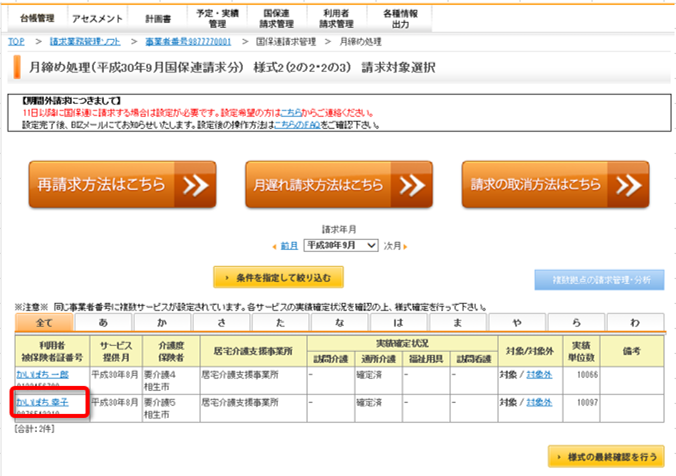
Task: Click 確定済 status in 要介護5 row
Action: point(369,402)
